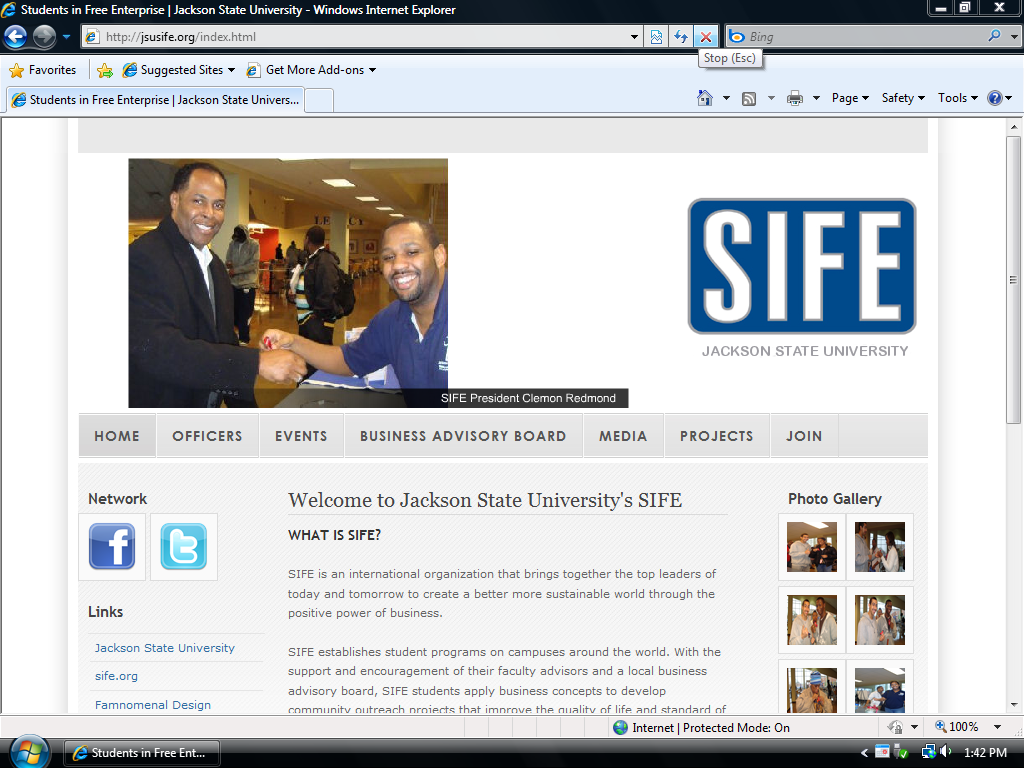The width and height of the screenshot is (1024, 768).
Task: Click the Help question mark icon
Action: click(995, 98)
